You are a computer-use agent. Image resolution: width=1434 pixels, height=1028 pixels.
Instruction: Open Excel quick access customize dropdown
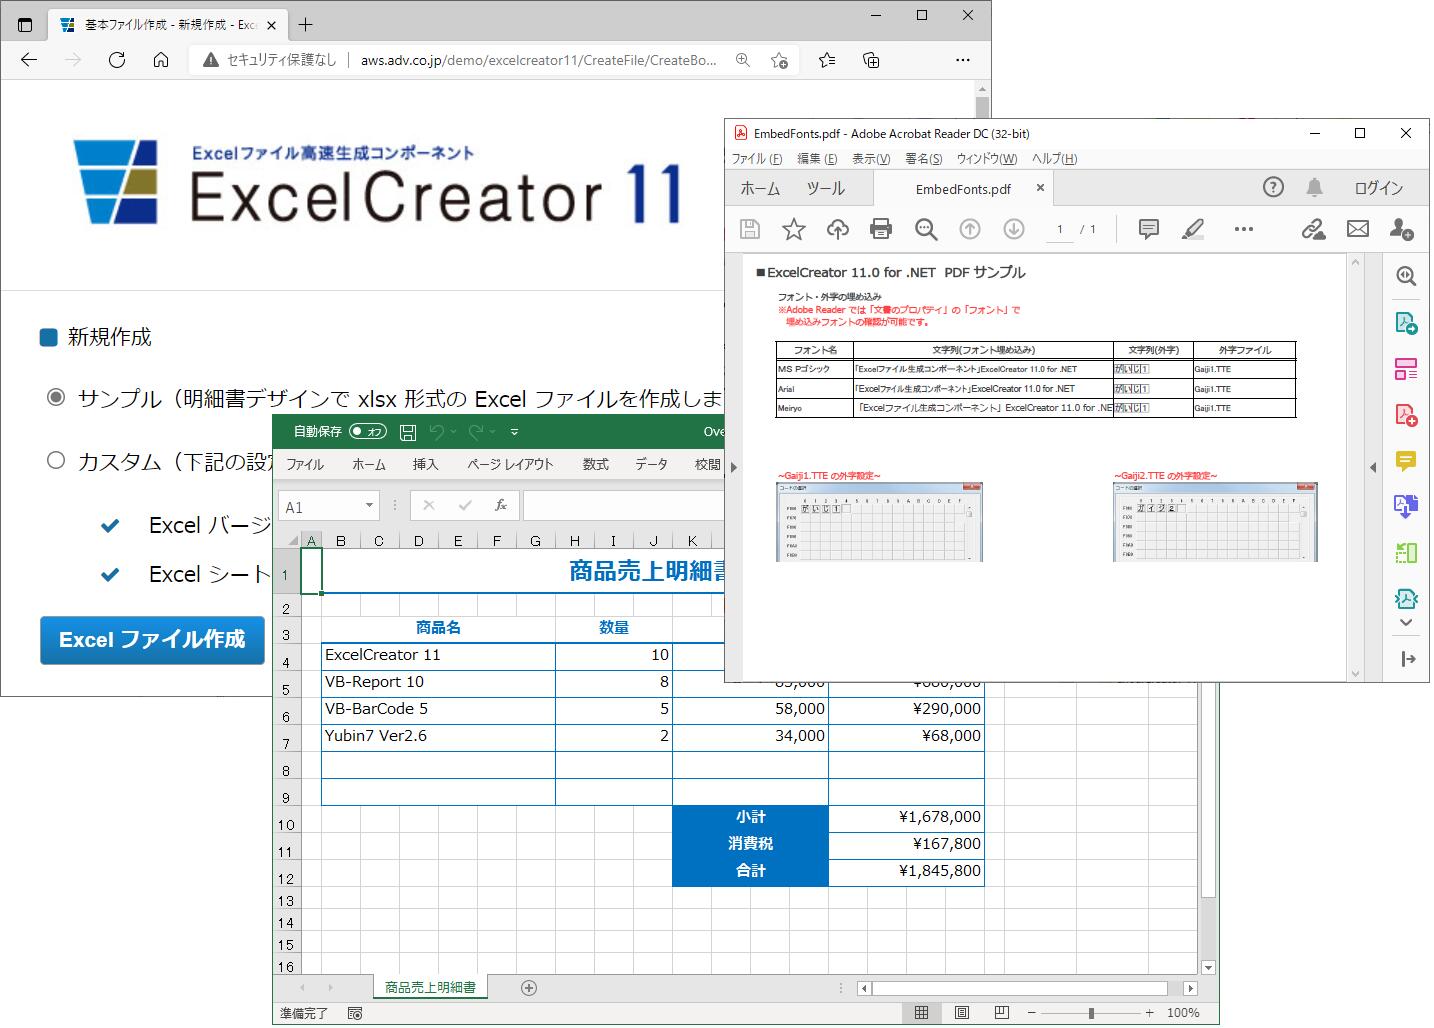tap(514, 432)
